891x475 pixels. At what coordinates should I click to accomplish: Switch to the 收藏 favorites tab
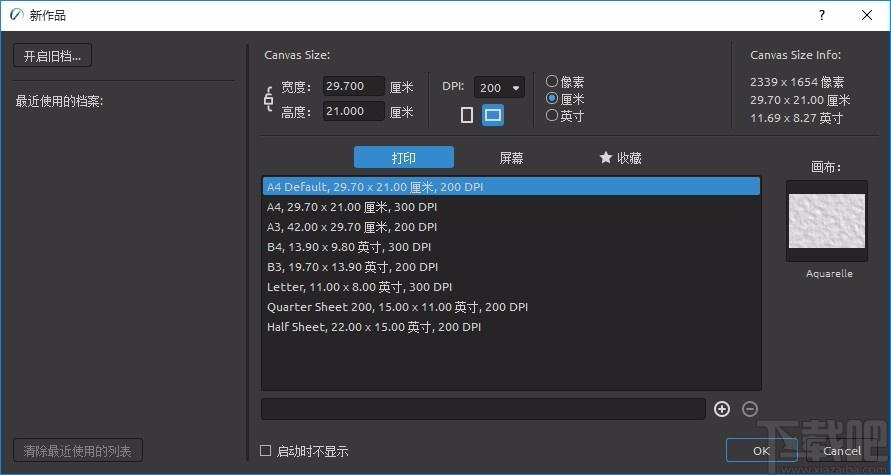coord(621,157)
